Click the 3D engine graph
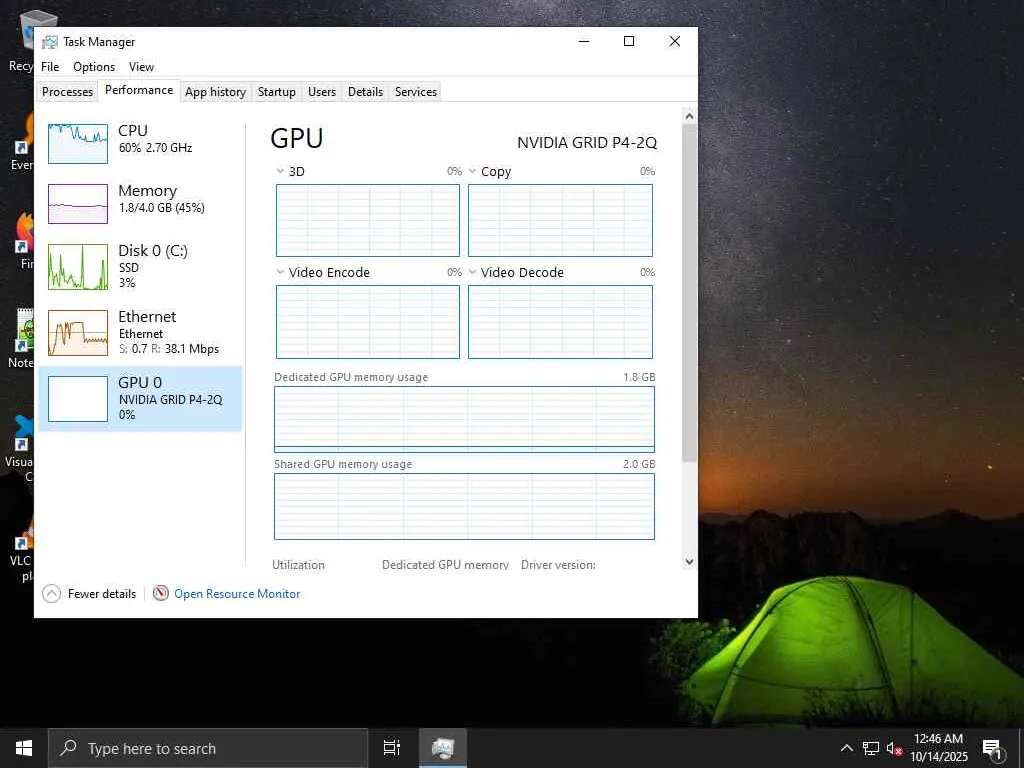This screenshot has width=1024, height=768. click(368, 220)
